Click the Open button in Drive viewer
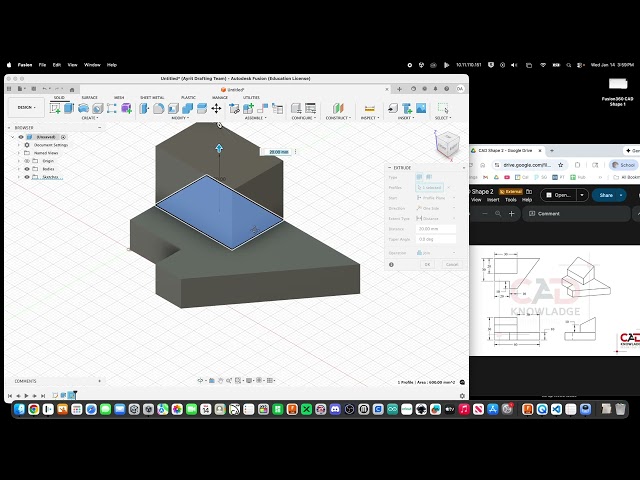Screen dimensions: 640x480 pos(558,195)
